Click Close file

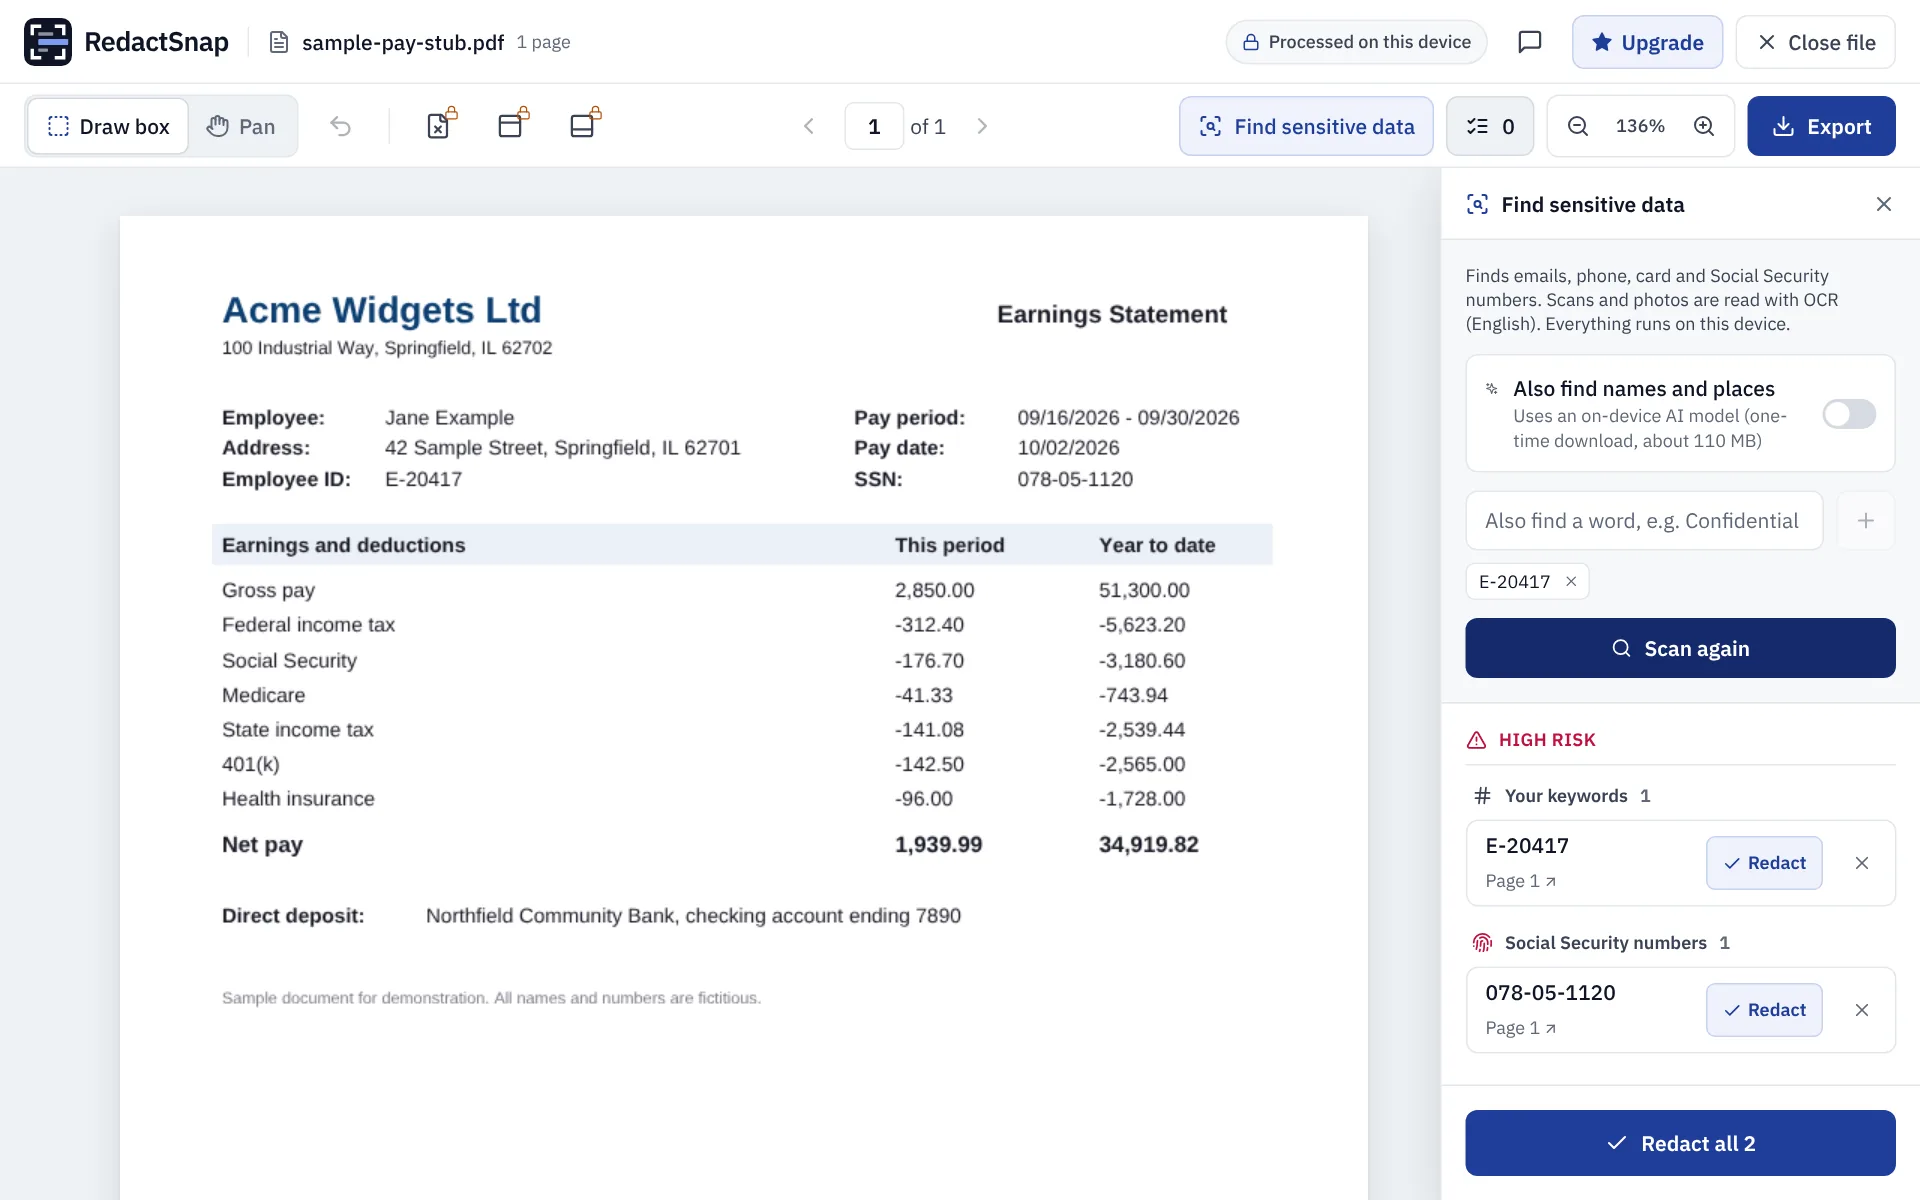pos(1815,42)
